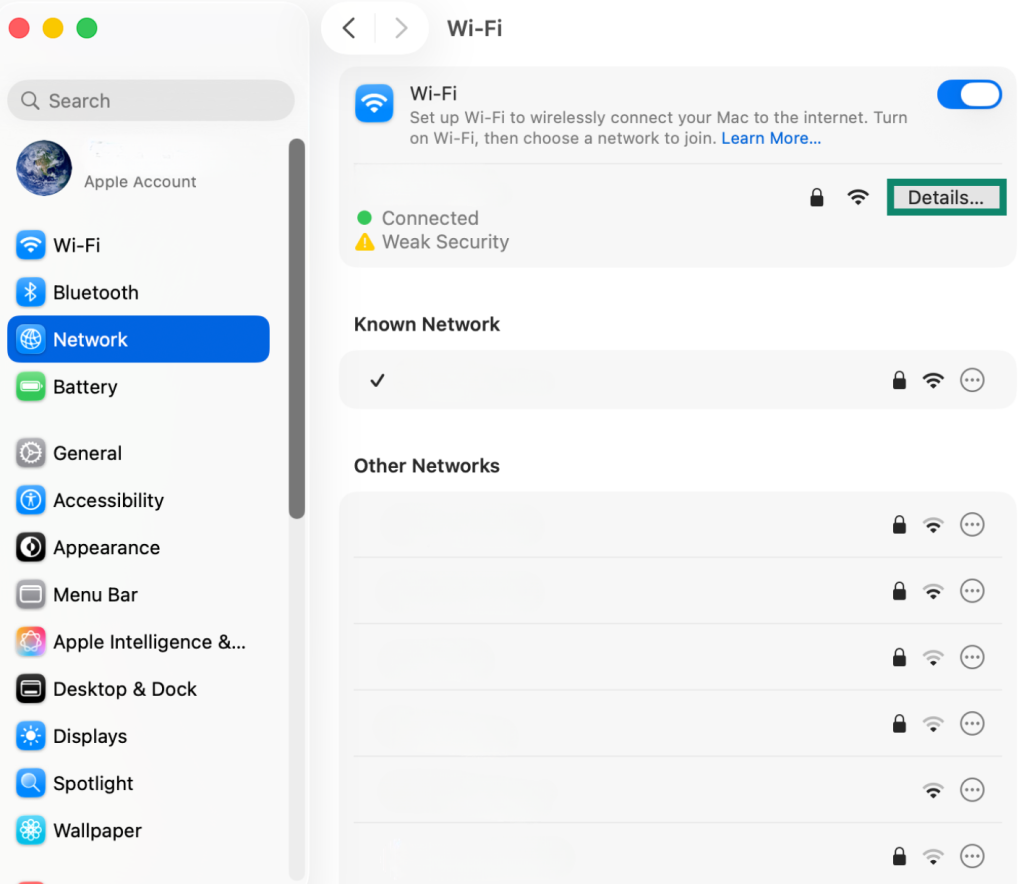The height and width of the screenshot is (884, 1024).
Task: Select the Appearance sidebar icon
Action: click(x=30, y=547)
